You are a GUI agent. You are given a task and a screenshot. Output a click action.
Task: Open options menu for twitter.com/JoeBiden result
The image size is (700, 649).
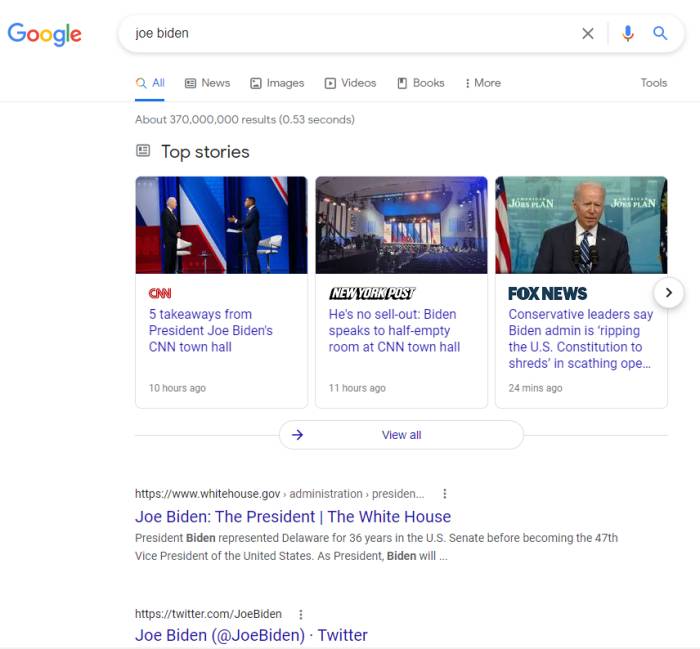click(x=301, y=614)
